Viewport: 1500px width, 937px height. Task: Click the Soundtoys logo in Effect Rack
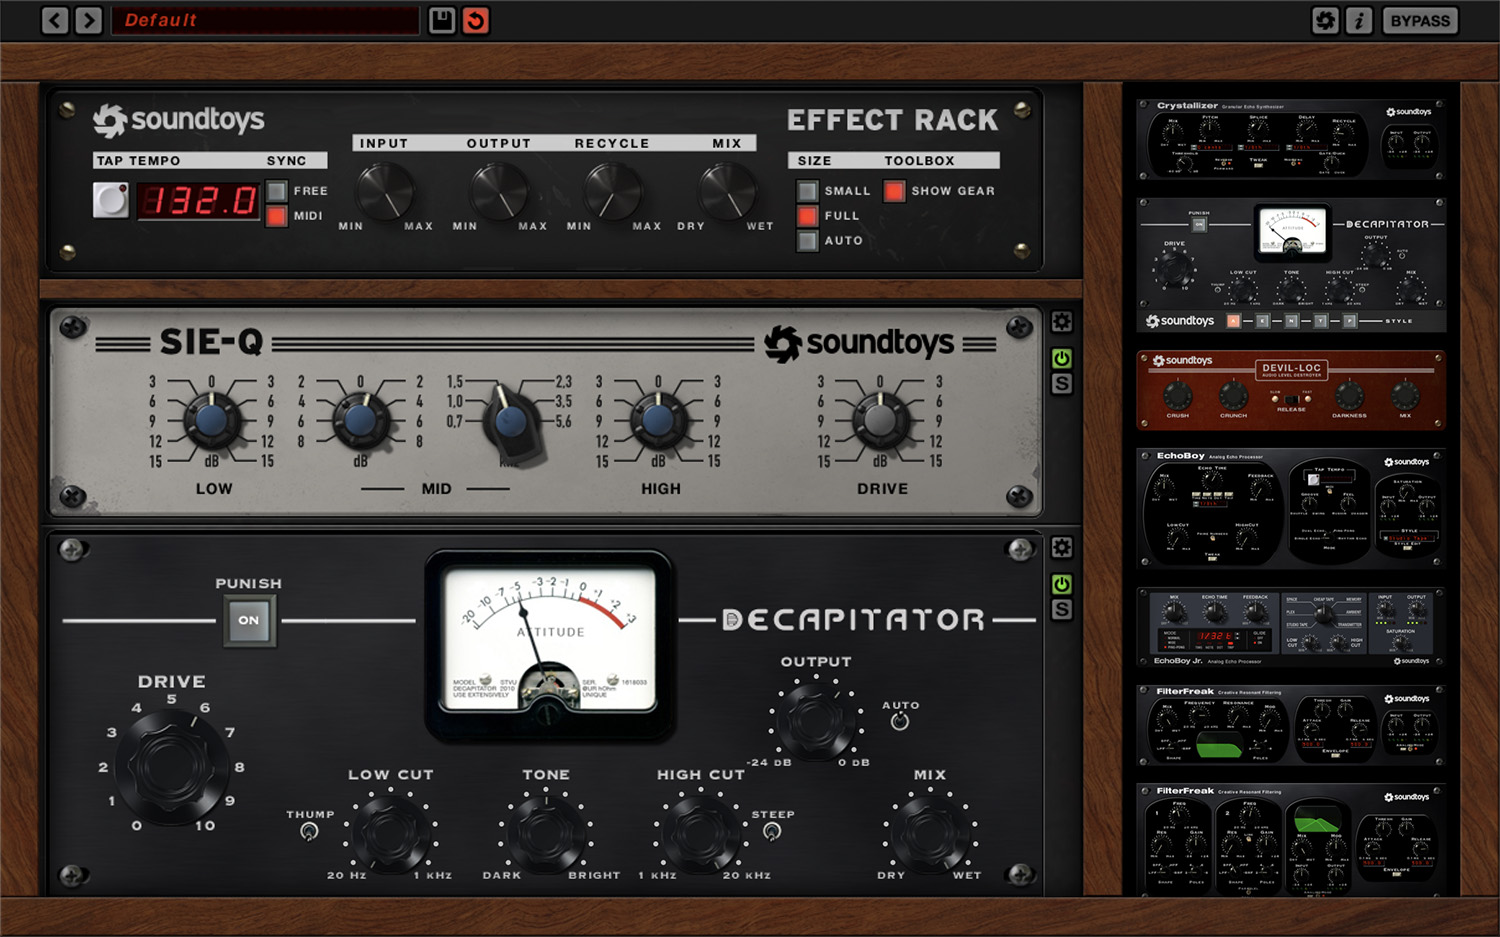179,120
